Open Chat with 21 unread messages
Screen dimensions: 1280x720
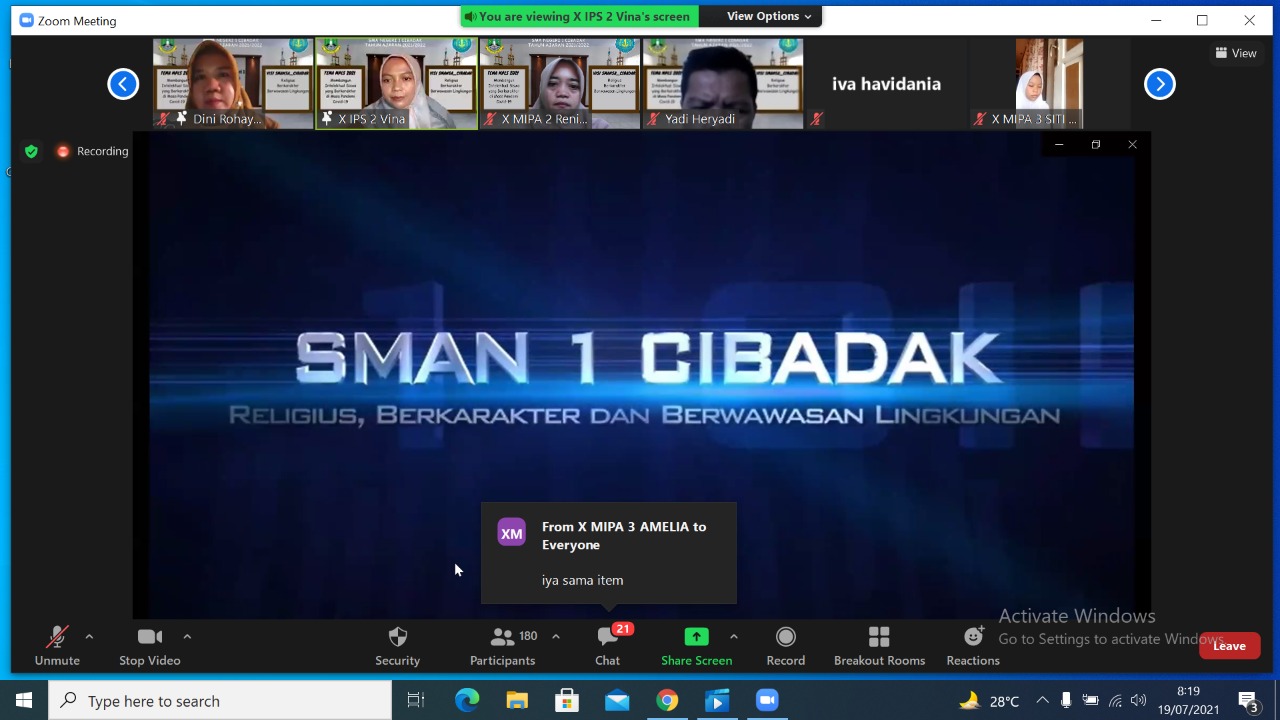(608, 646)
